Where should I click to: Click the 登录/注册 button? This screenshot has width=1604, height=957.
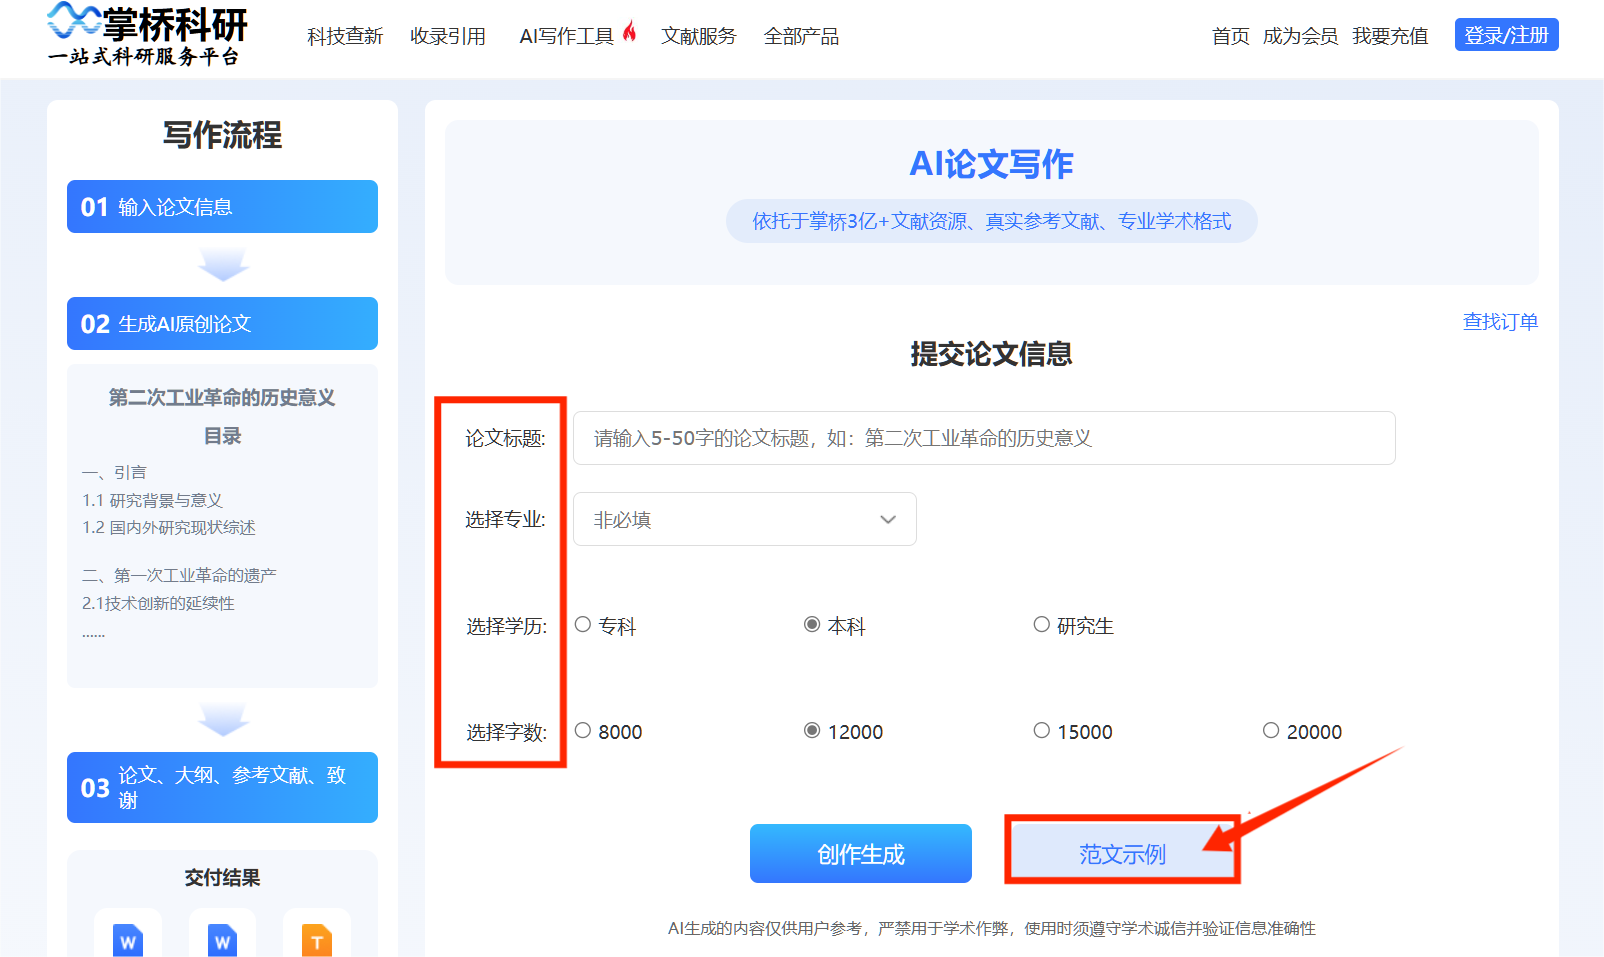[x=1506, y=35]
